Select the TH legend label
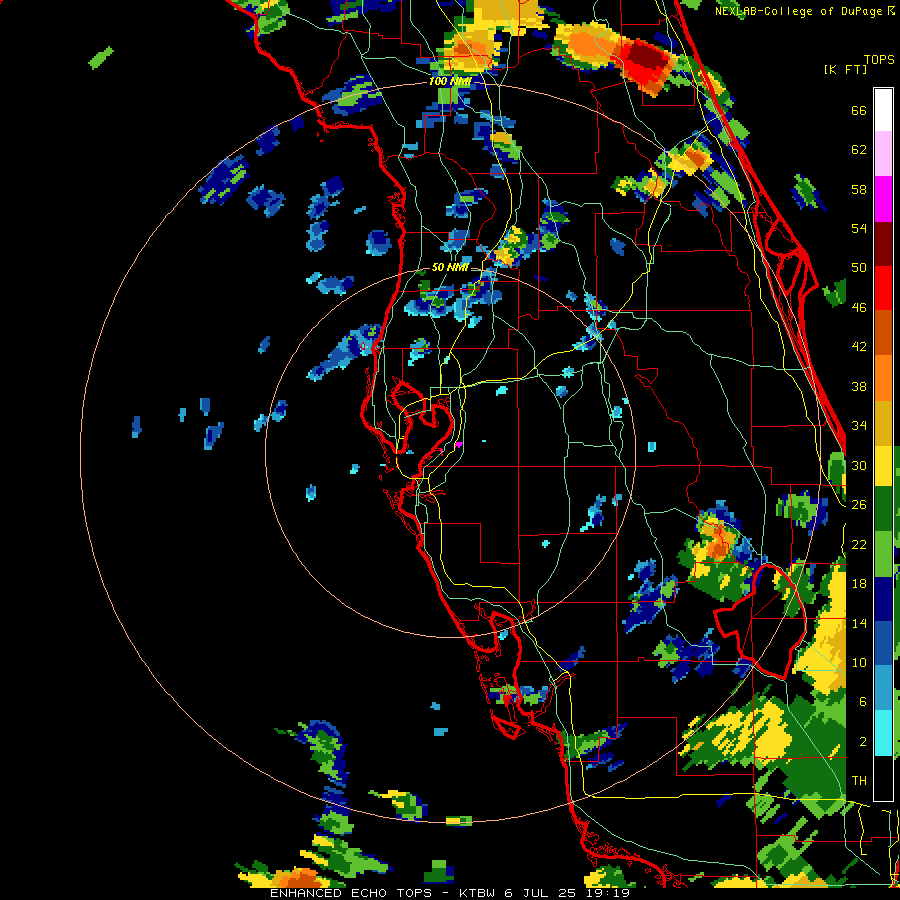The height and width of the screenshot is (900, 900). click(859, 781)
